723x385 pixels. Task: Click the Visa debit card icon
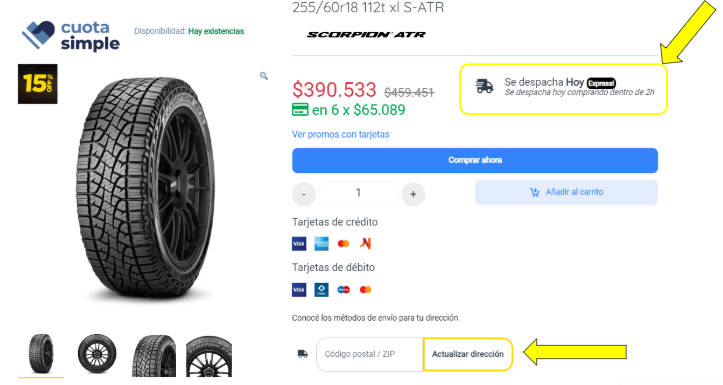[299, 290]
